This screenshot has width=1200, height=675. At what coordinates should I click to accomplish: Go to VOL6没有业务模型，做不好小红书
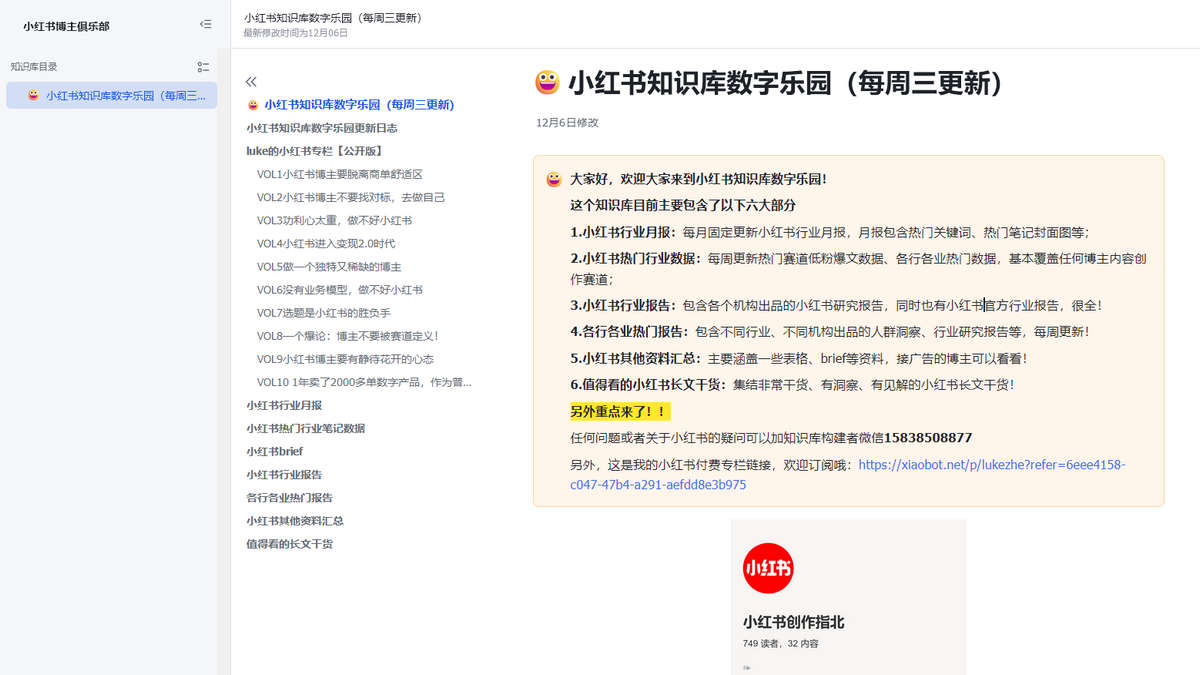coord(340,290)
